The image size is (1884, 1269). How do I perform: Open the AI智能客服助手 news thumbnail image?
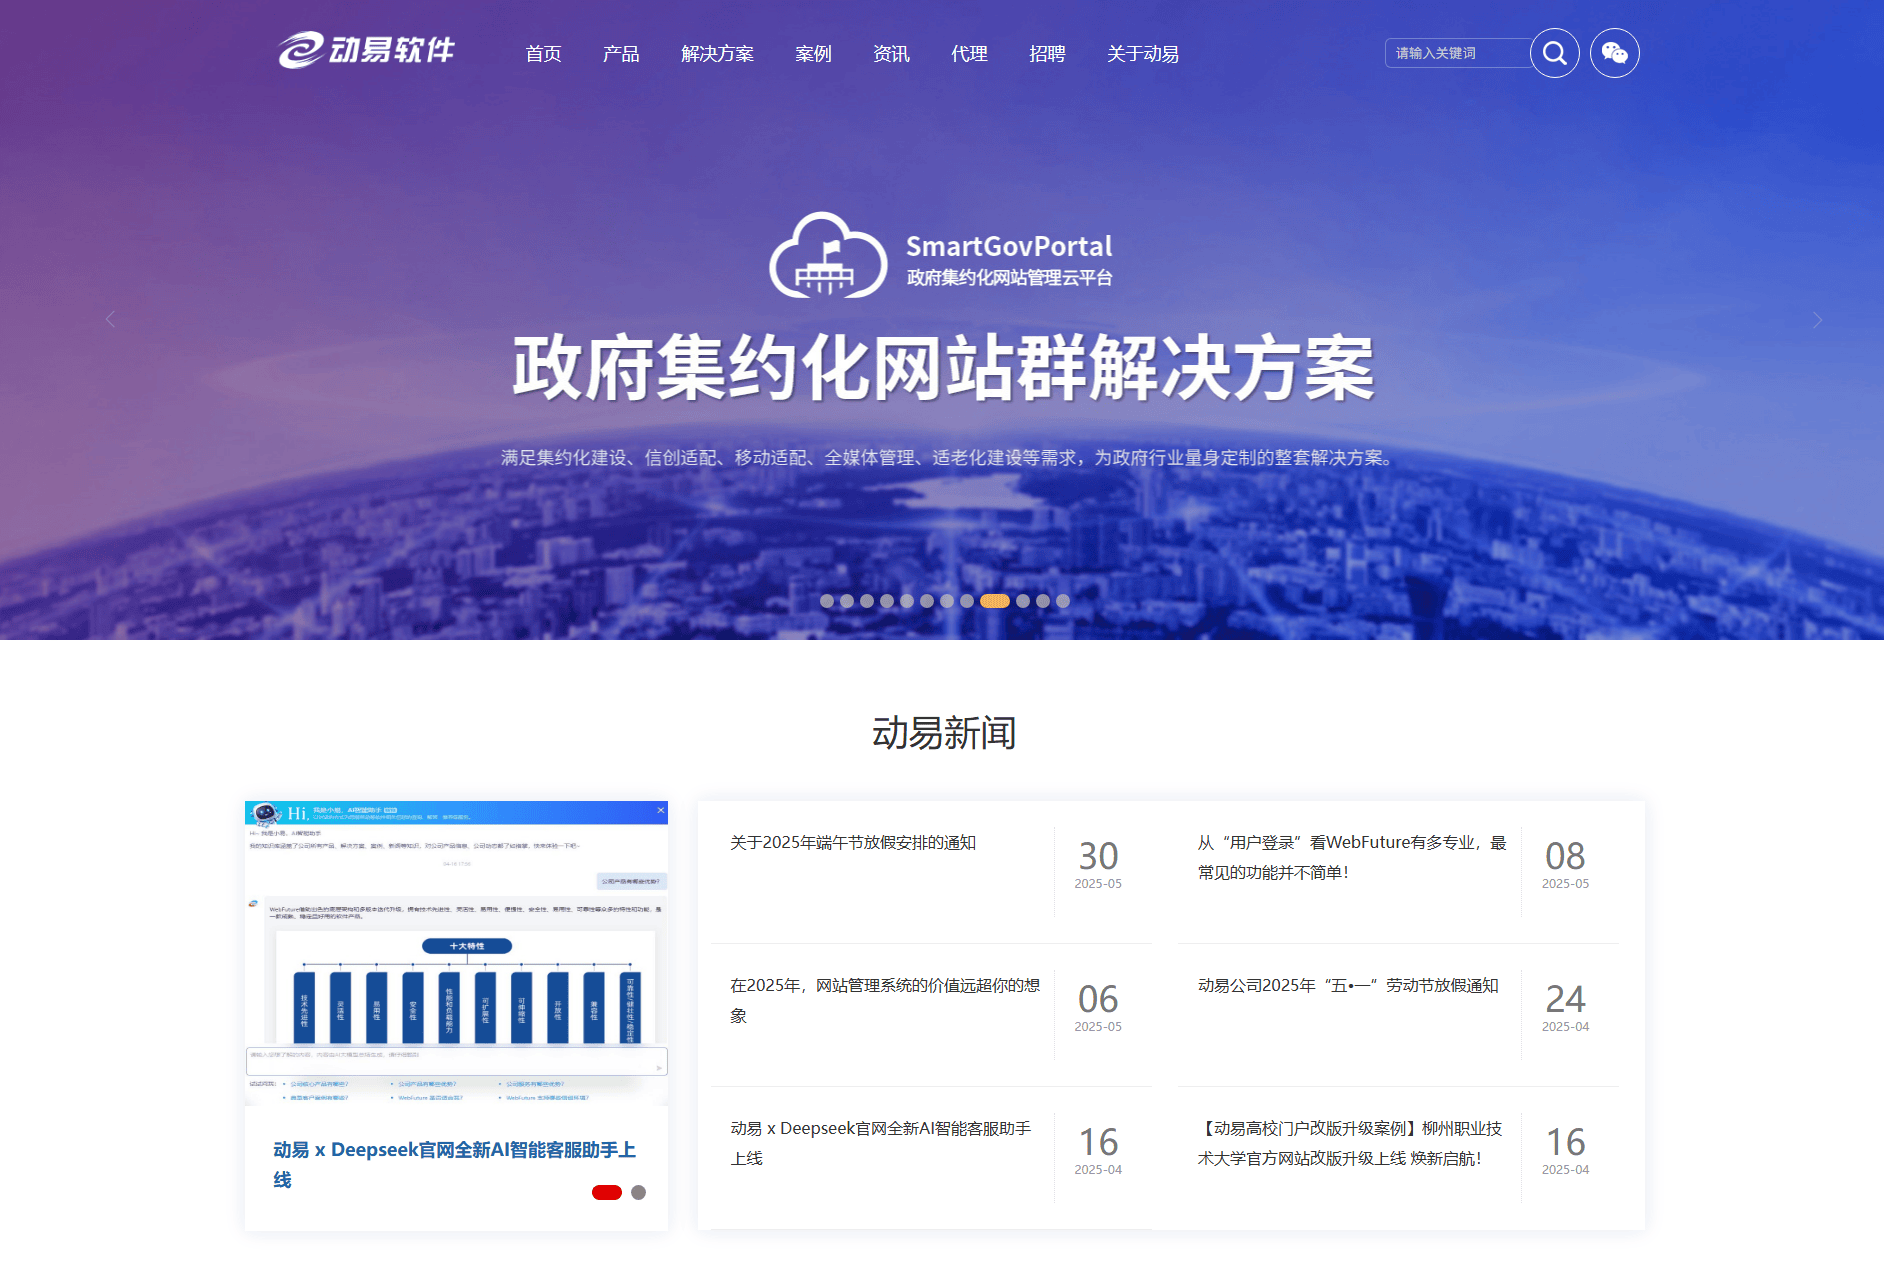point(456,953)
